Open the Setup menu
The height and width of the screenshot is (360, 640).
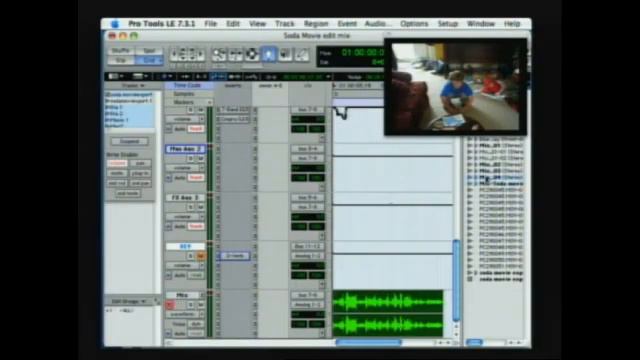point(448,24)
